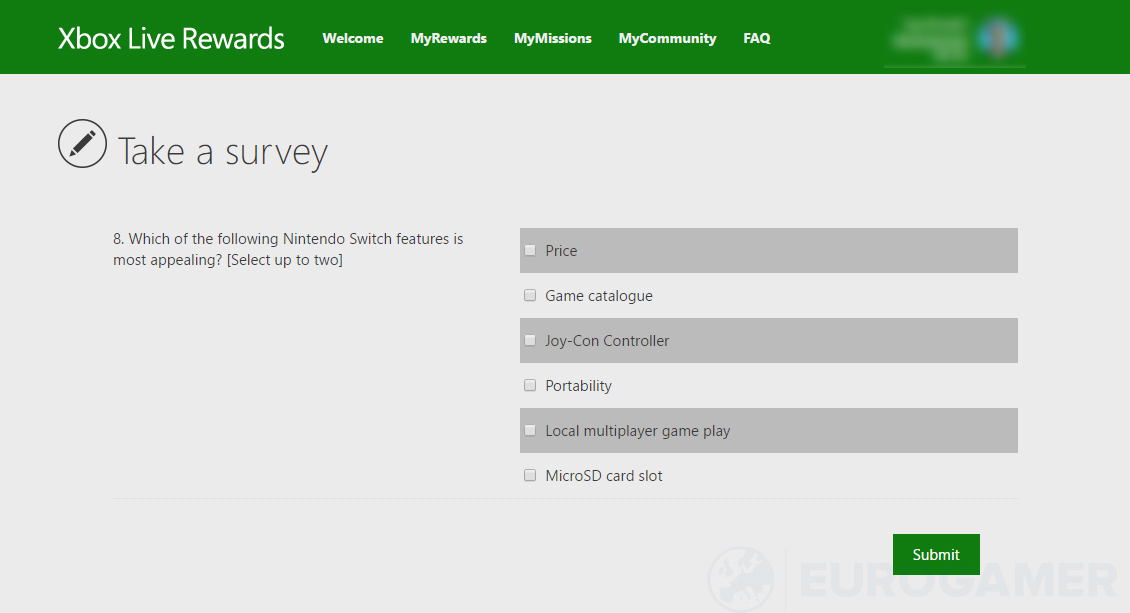1130x613 pixels.
Task: Go to MyRewards in navigation
Action: point(448,39)
